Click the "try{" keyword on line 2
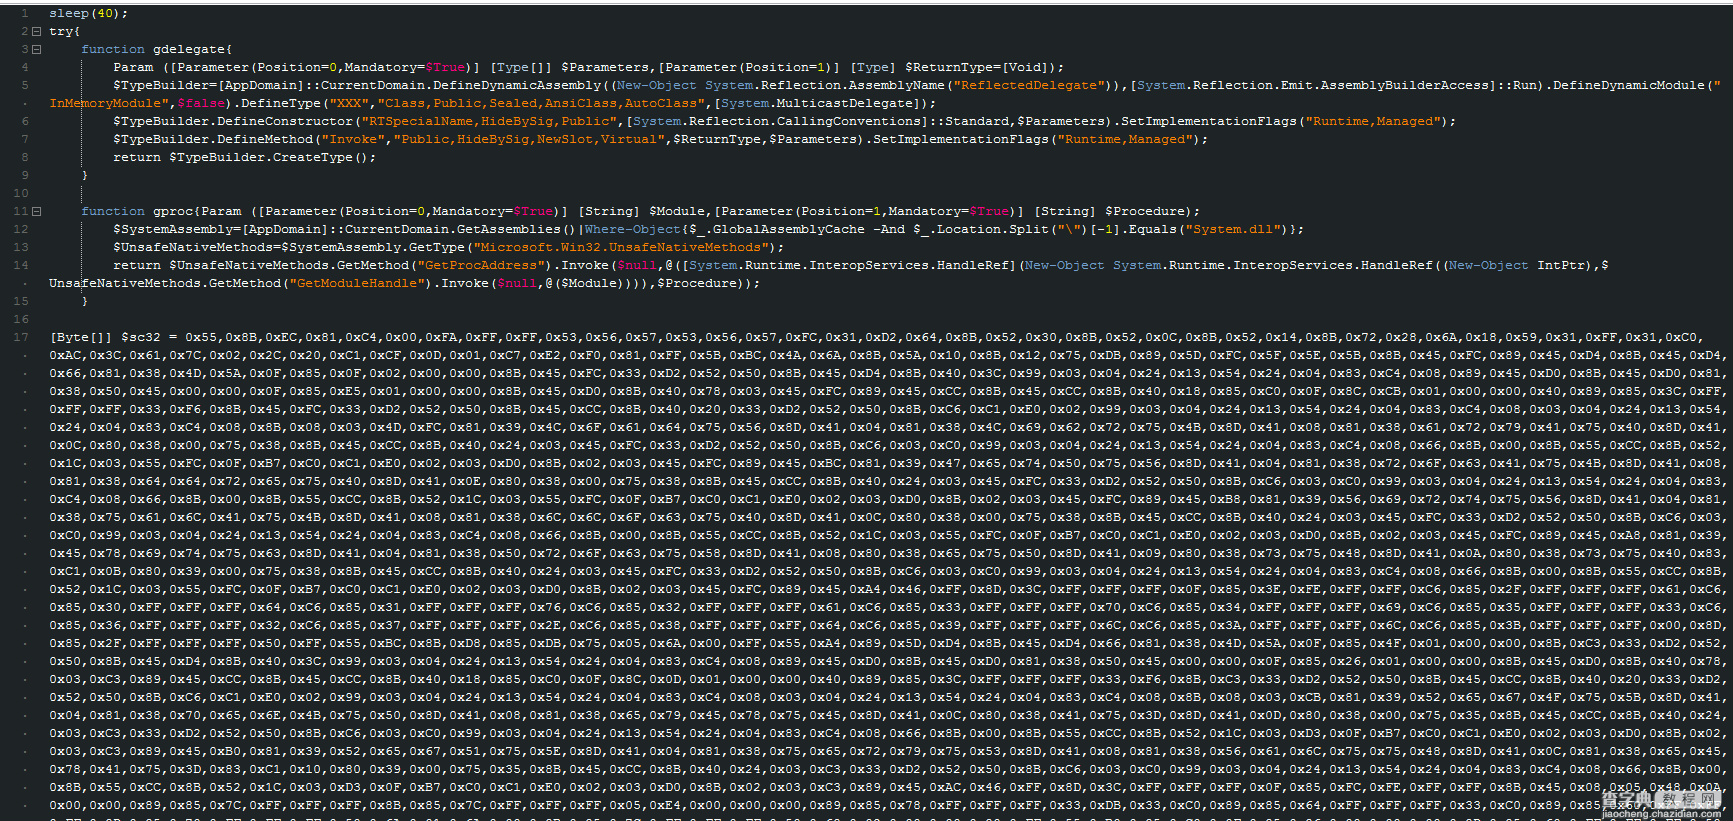This screenshot has width=1733, height=821. [x=65, y=31]
